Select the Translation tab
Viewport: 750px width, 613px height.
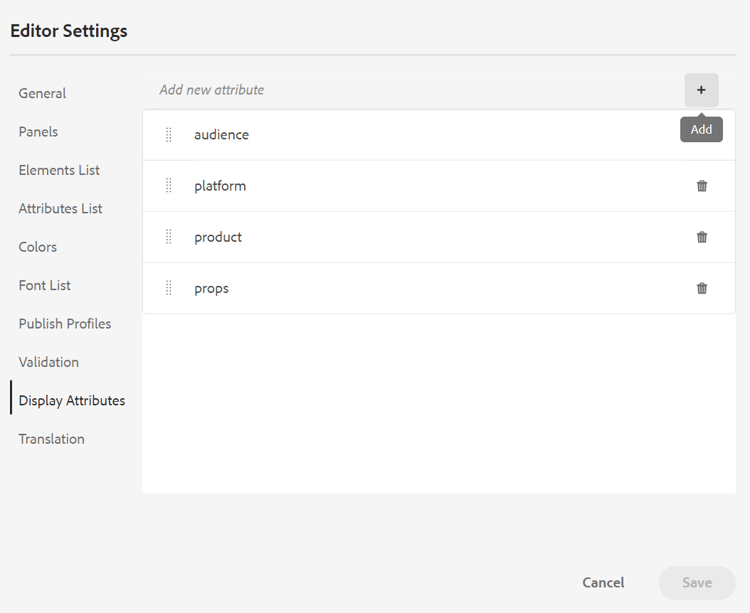coord(51,439)
